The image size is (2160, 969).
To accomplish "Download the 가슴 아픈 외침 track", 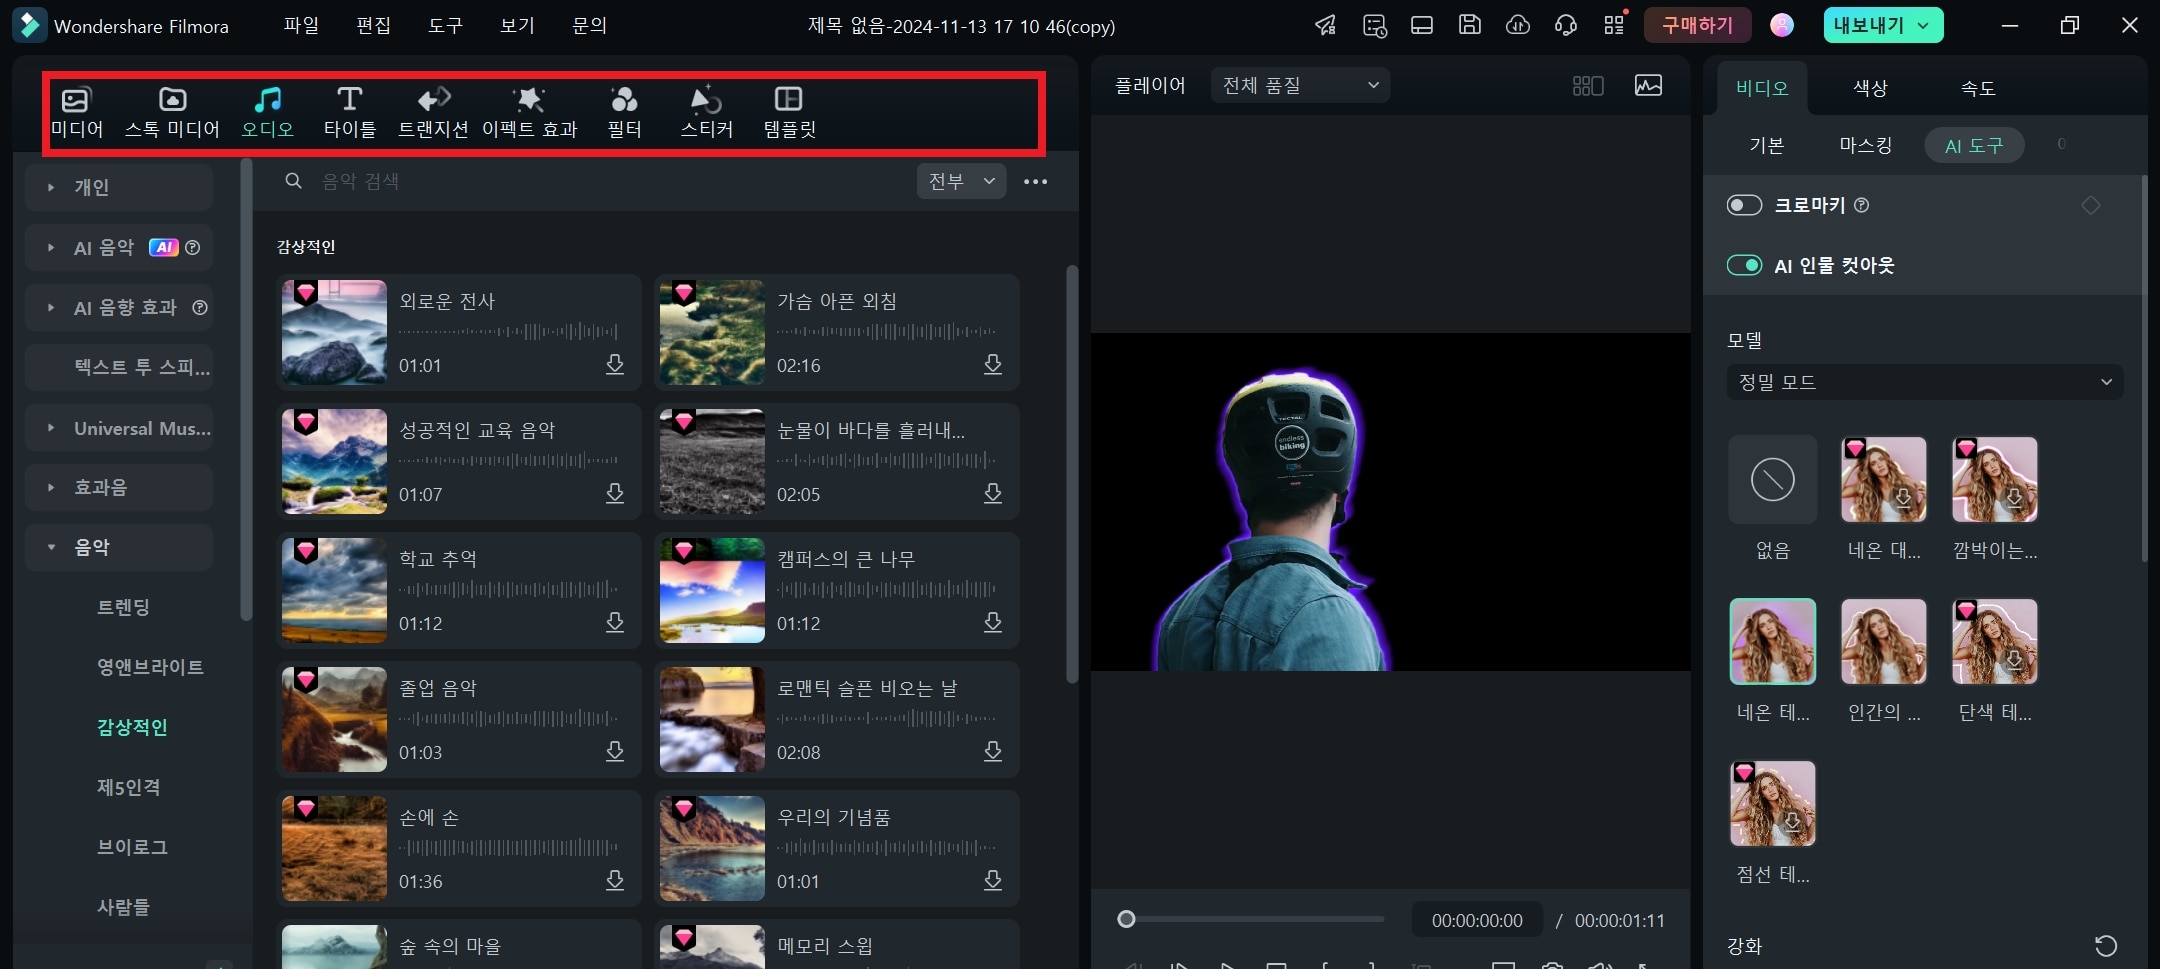I will [x=993, y=364].
